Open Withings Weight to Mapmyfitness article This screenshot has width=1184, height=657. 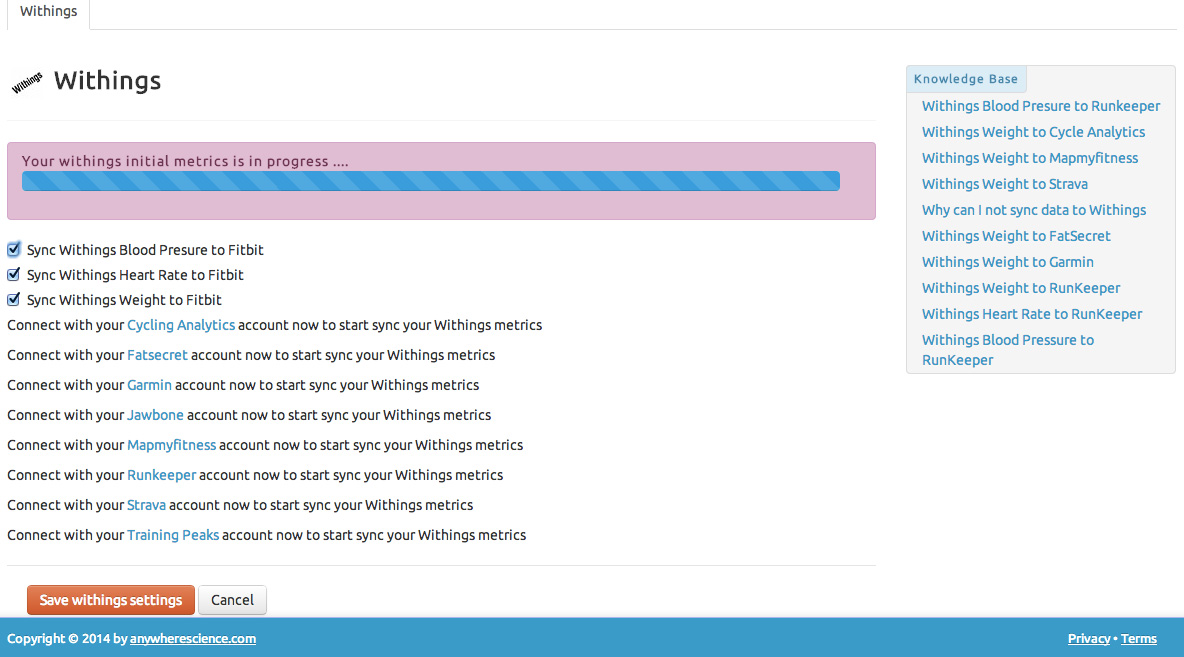(1030, 158)
